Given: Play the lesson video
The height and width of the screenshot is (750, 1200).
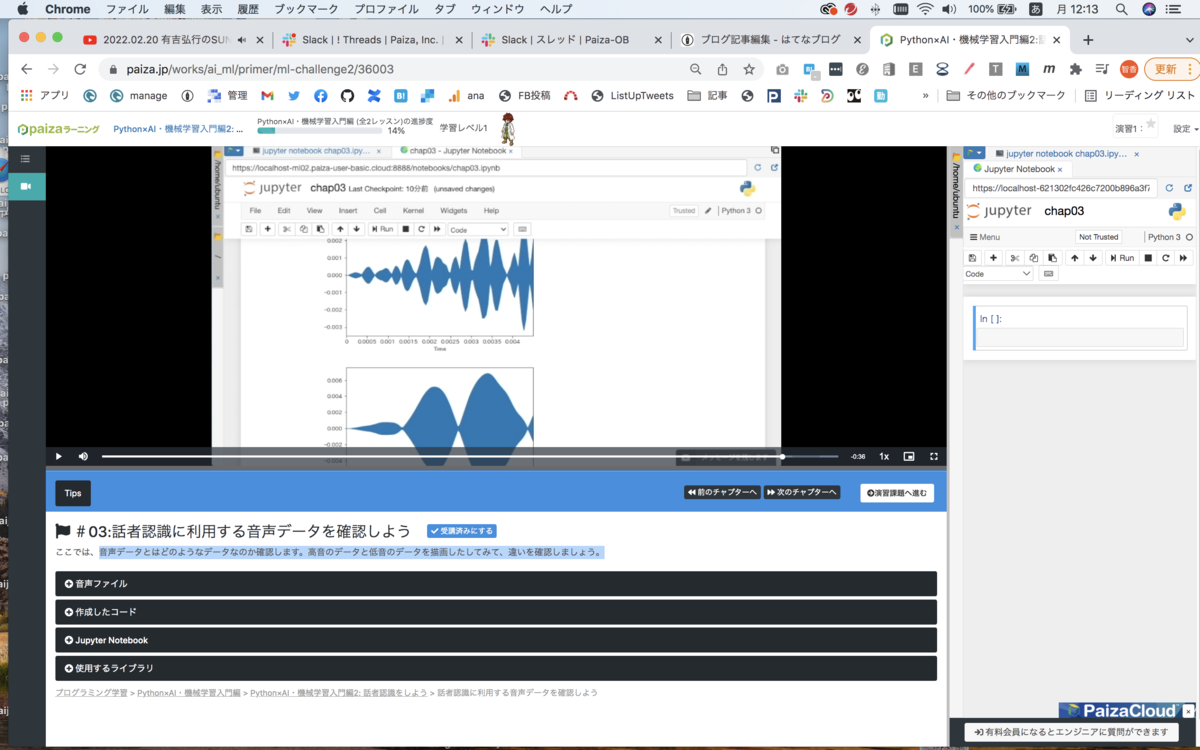Looking at the screenshot, I should (x=59, y=456).
